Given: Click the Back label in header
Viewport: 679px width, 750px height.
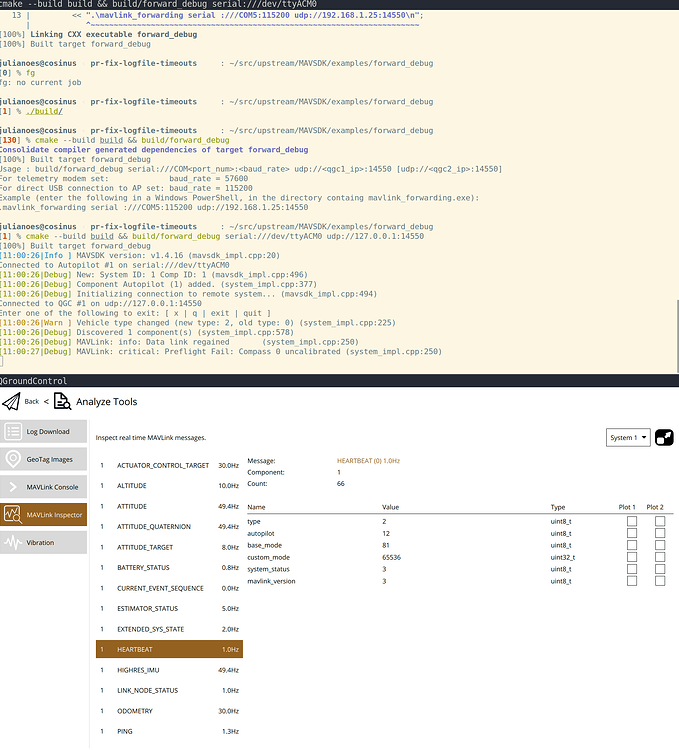Looking at the screenshot, I should tap(32, 401).
